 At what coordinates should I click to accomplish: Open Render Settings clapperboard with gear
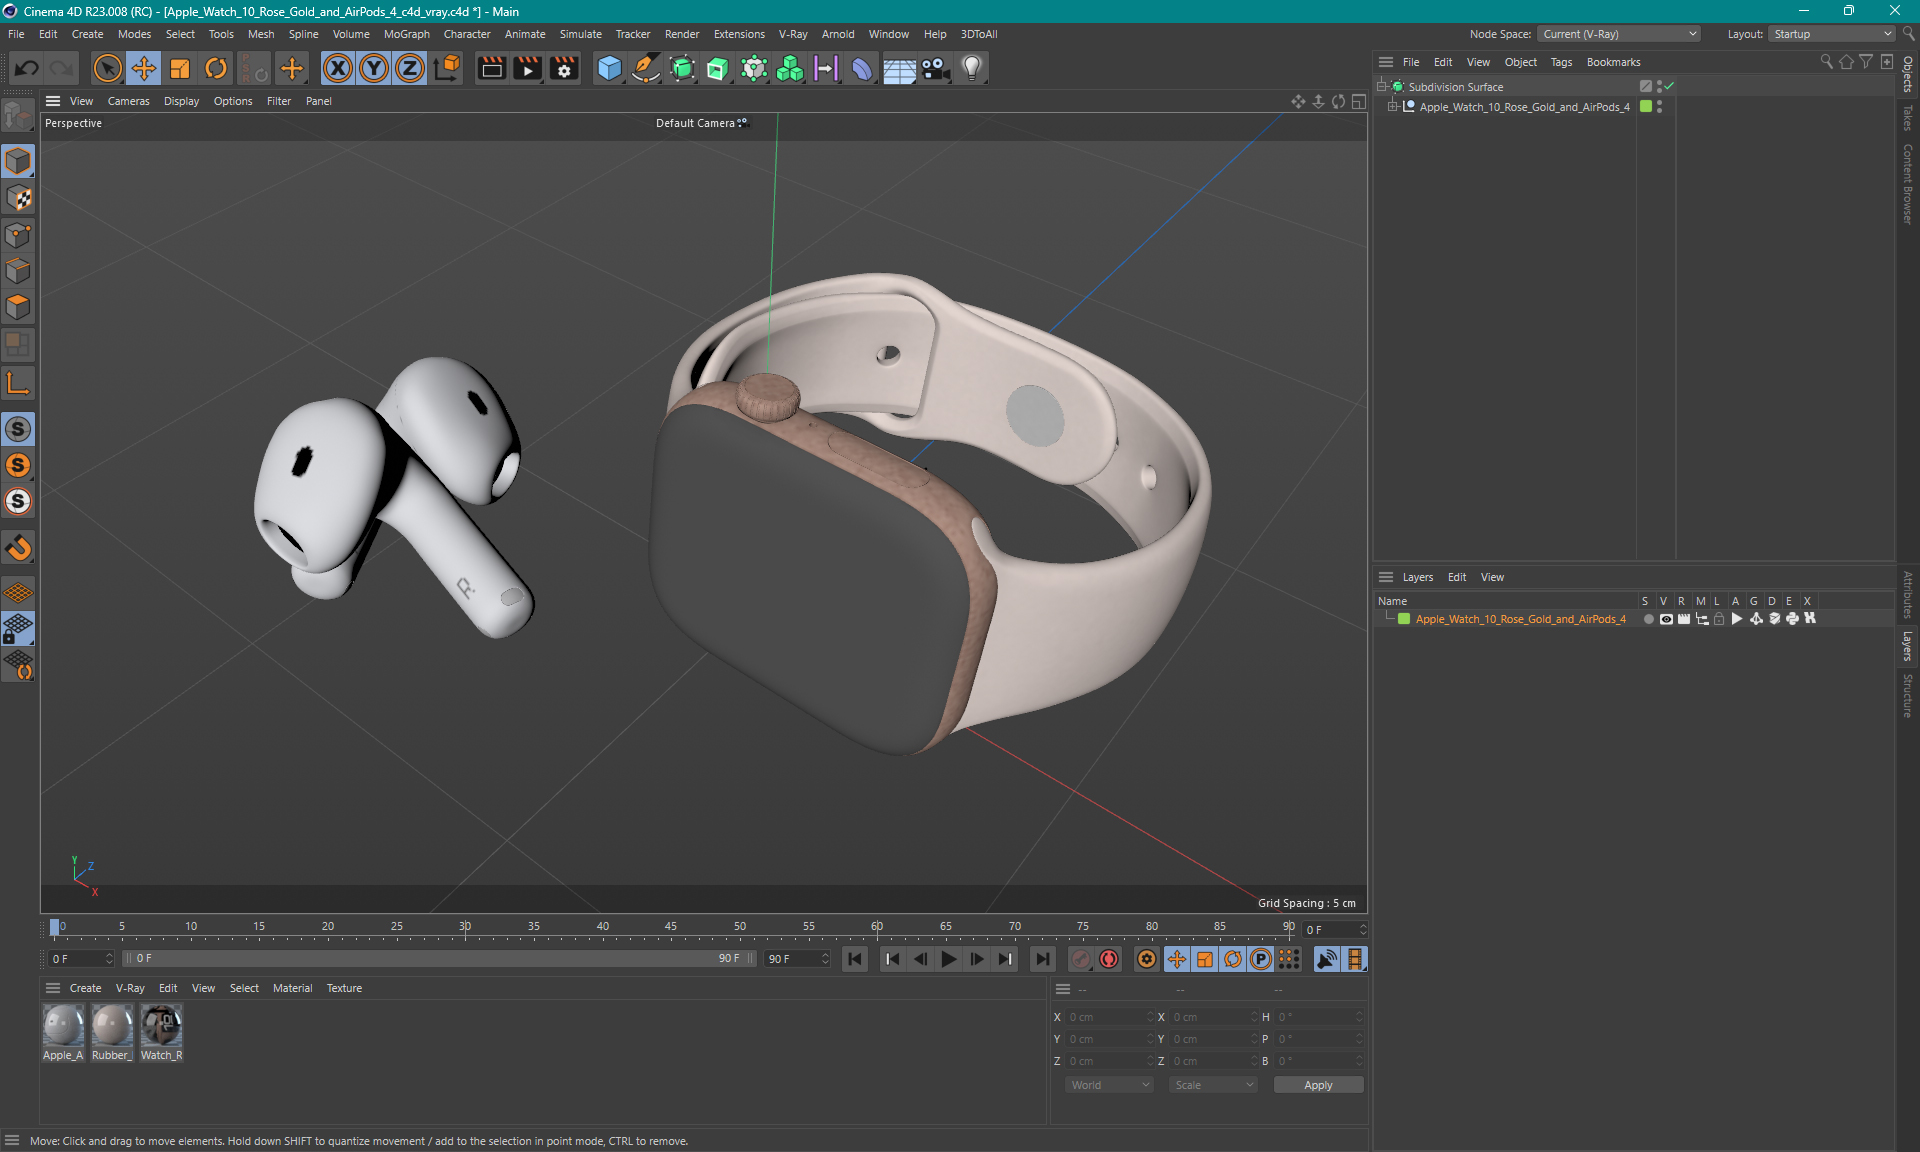coord(564,68)
